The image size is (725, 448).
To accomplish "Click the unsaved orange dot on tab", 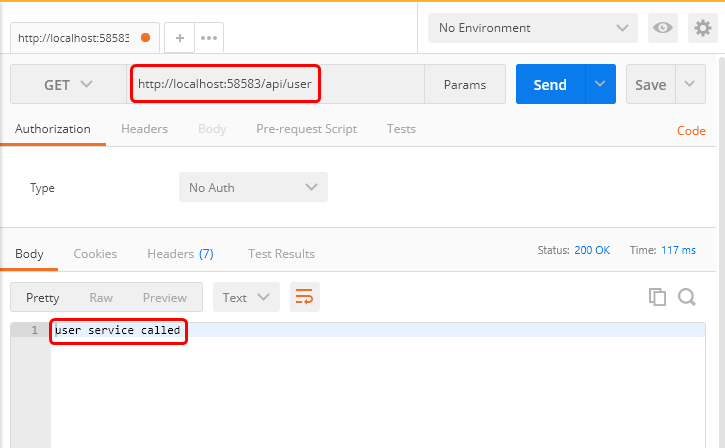I will click(x=146, y=38).
